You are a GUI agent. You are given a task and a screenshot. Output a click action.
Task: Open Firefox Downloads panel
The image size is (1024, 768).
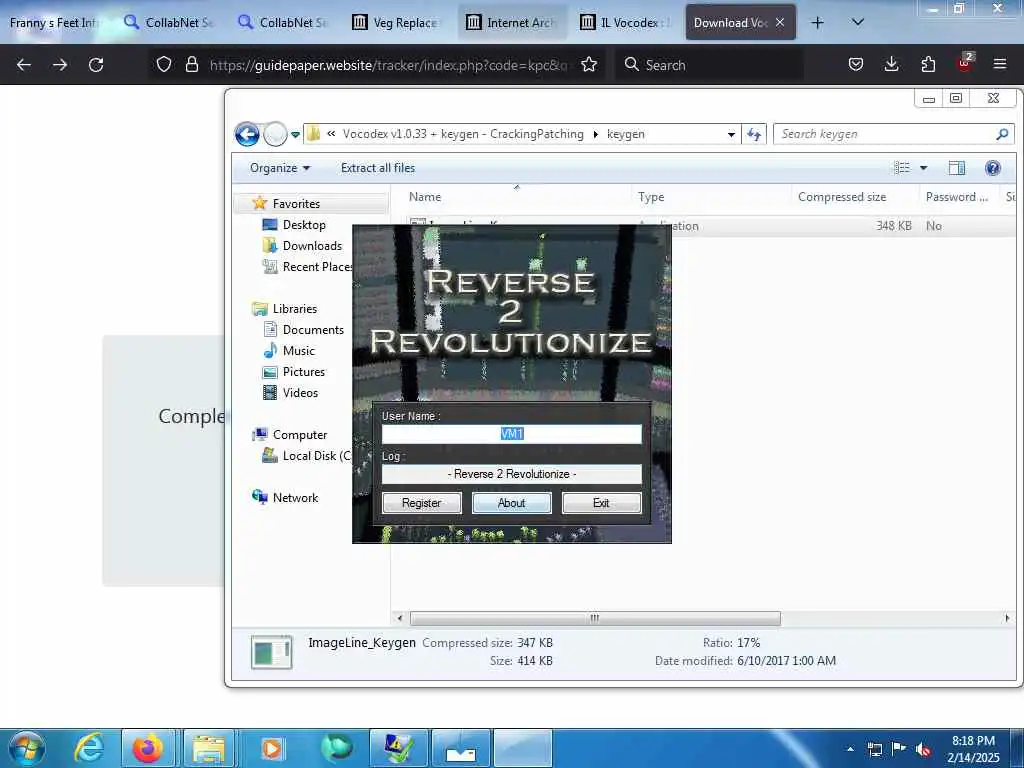pyautogui.click(x=891, y=65)
